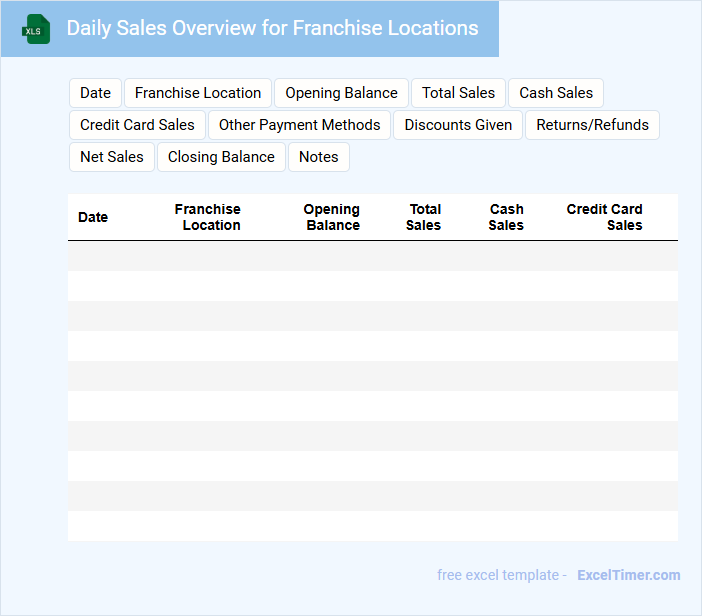Click the Daily Sales Overview title
The width and height of the screenshot is (702, 616).
272,28
